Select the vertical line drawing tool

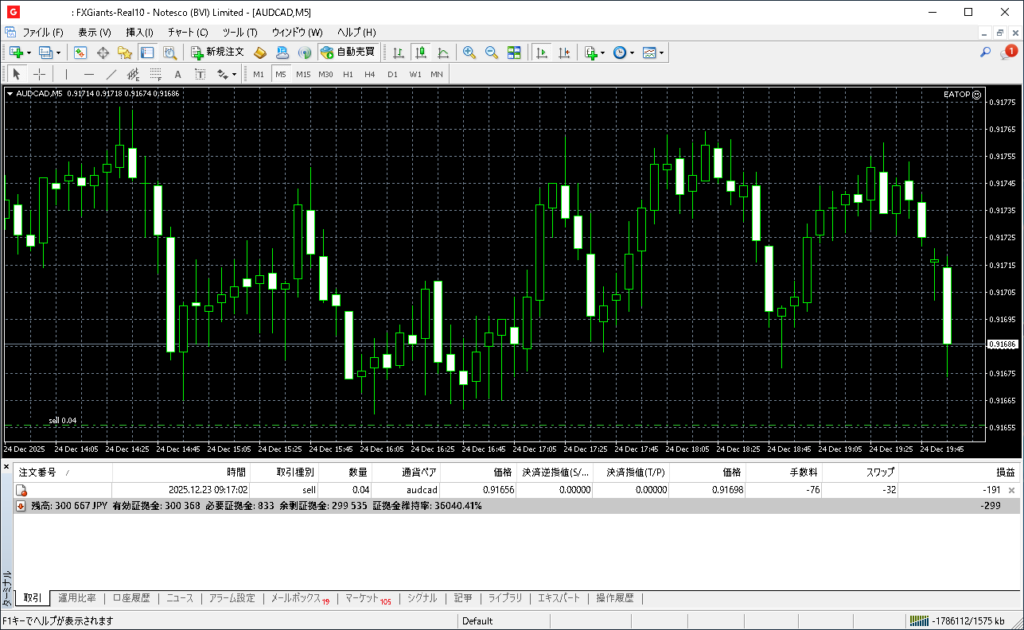pyautogui.click(x=66, y=74)
